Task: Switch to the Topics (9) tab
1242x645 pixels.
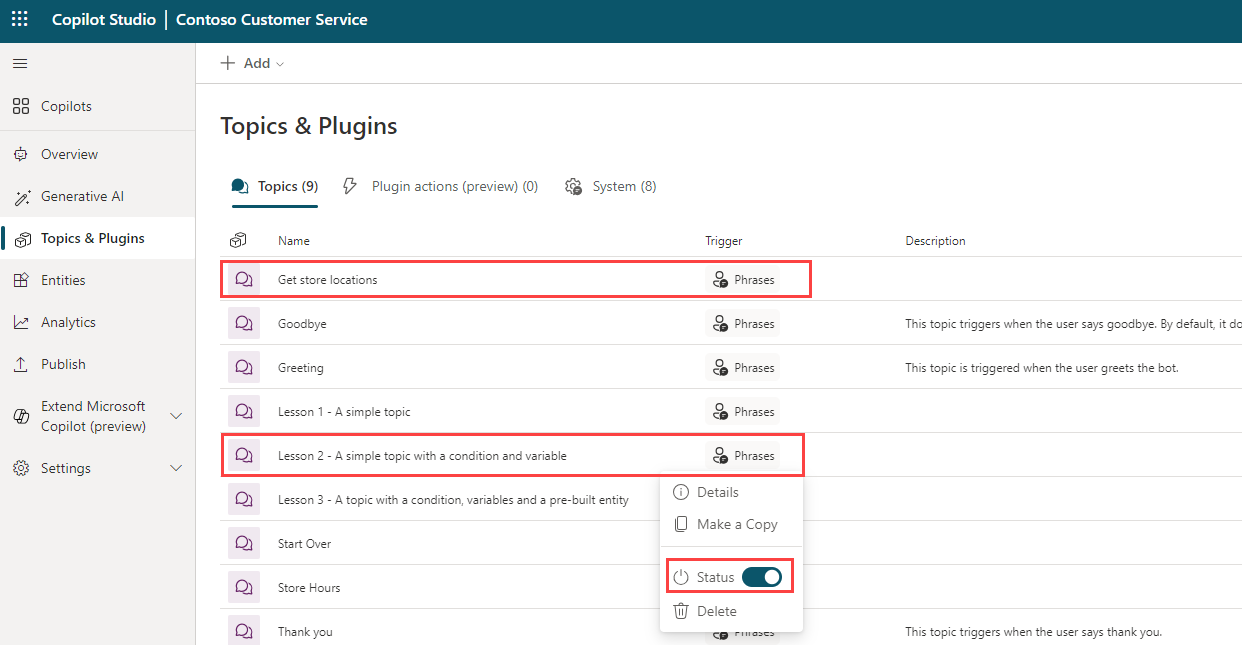Action: point(275,187)
